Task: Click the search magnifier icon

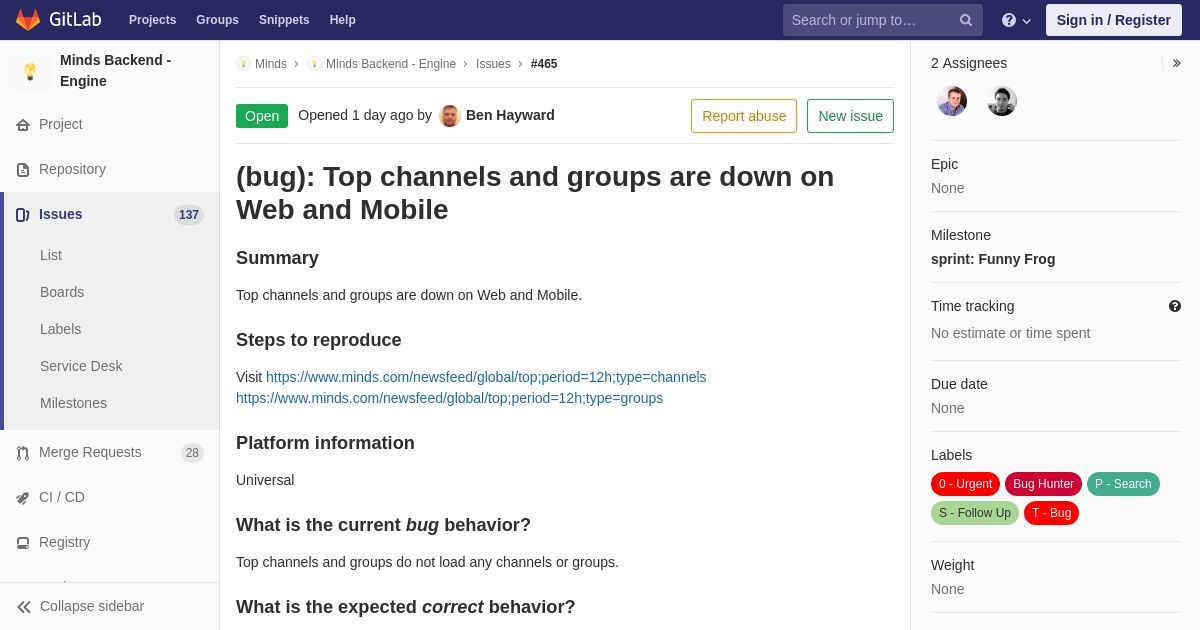Action: click(x=965, y=20)
